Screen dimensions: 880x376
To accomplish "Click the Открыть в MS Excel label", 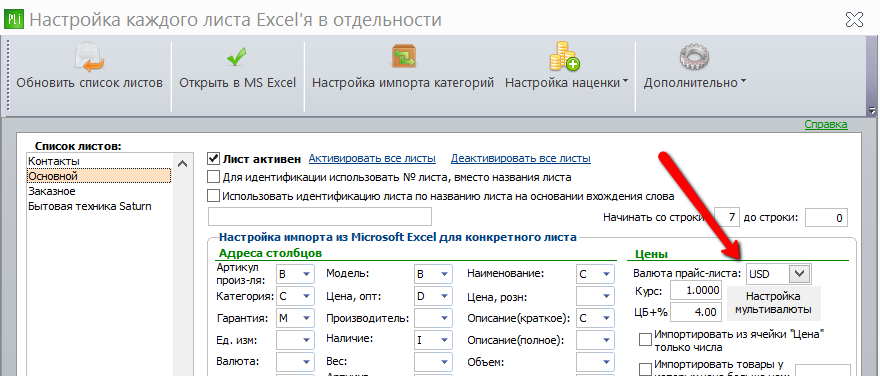I will [x=237, y=83].
